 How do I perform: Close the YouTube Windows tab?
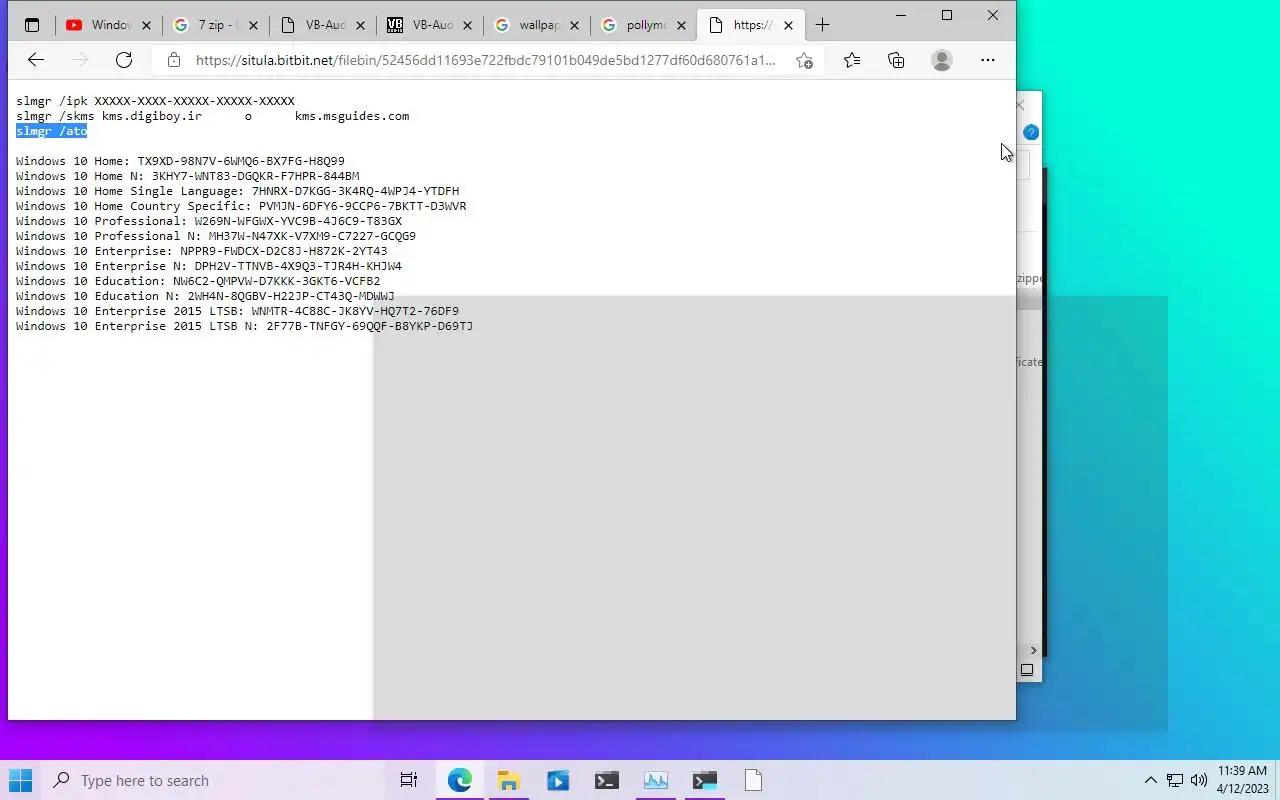146,25
